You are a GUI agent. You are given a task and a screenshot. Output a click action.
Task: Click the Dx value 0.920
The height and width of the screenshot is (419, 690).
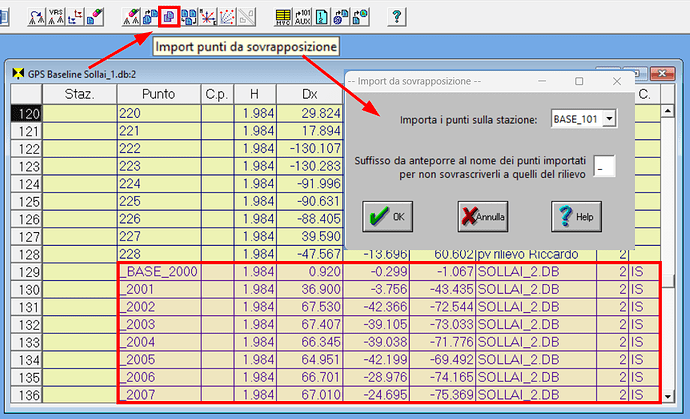coord(310,272)
